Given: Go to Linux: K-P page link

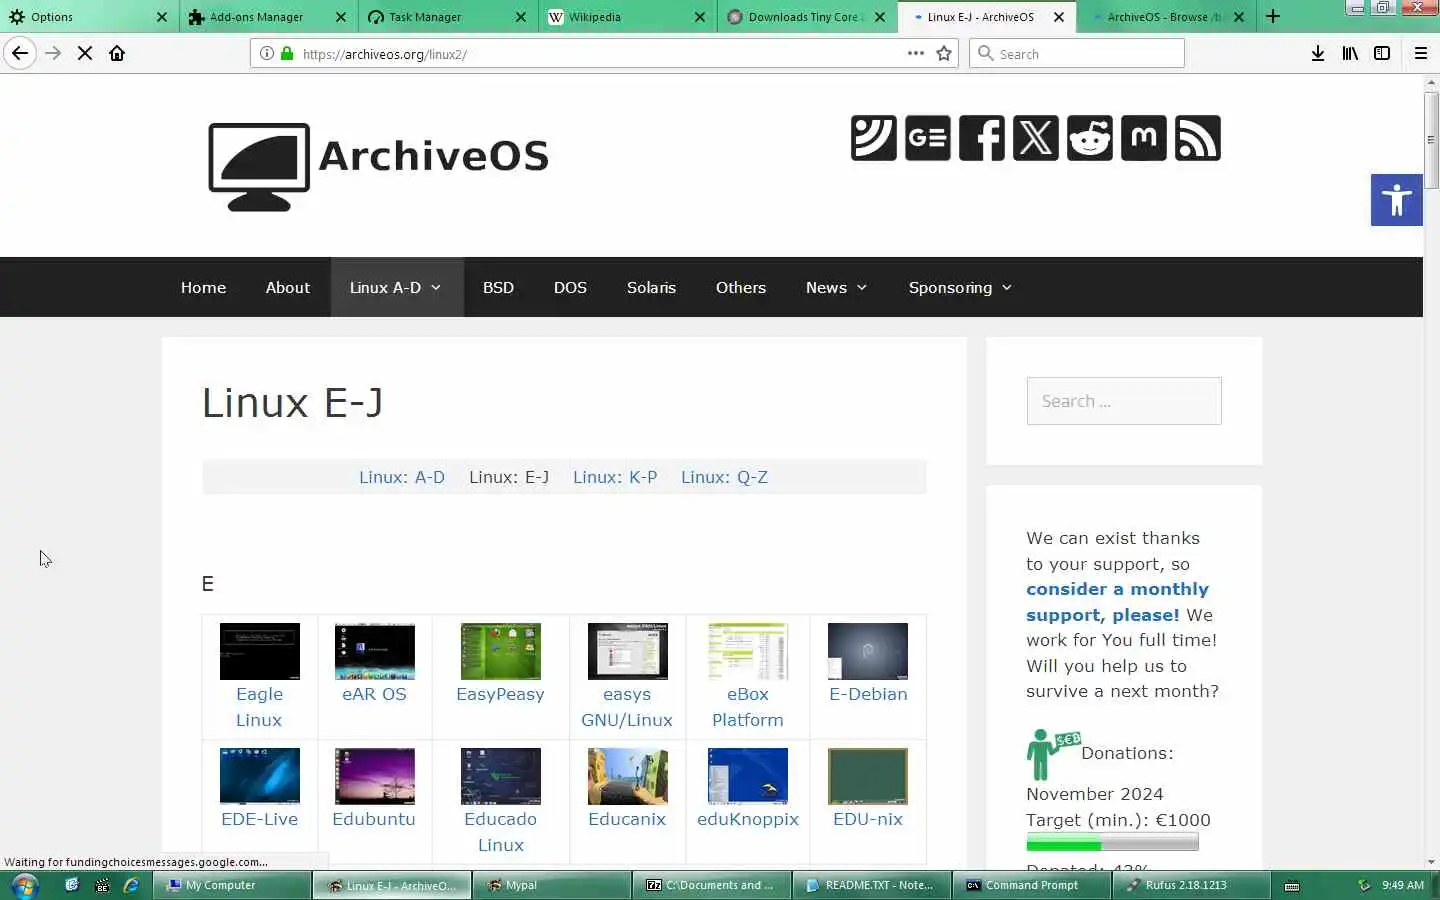Looking at the screenshot, I should click(615, 477).
